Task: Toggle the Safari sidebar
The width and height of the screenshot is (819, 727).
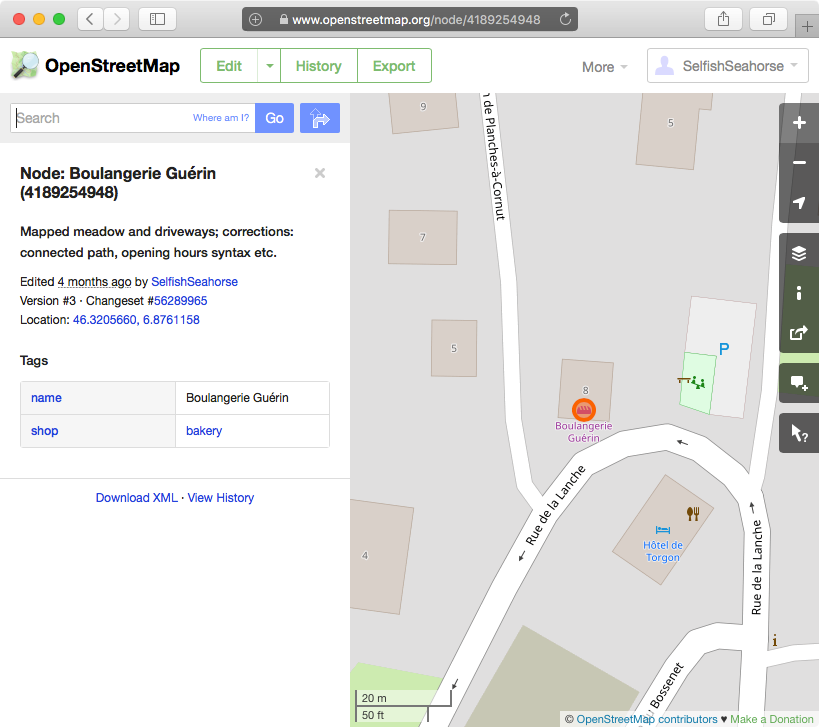Action: pos(157,19)
